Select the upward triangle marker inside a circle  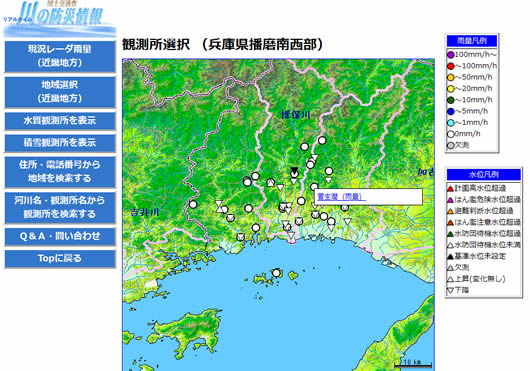270,182
